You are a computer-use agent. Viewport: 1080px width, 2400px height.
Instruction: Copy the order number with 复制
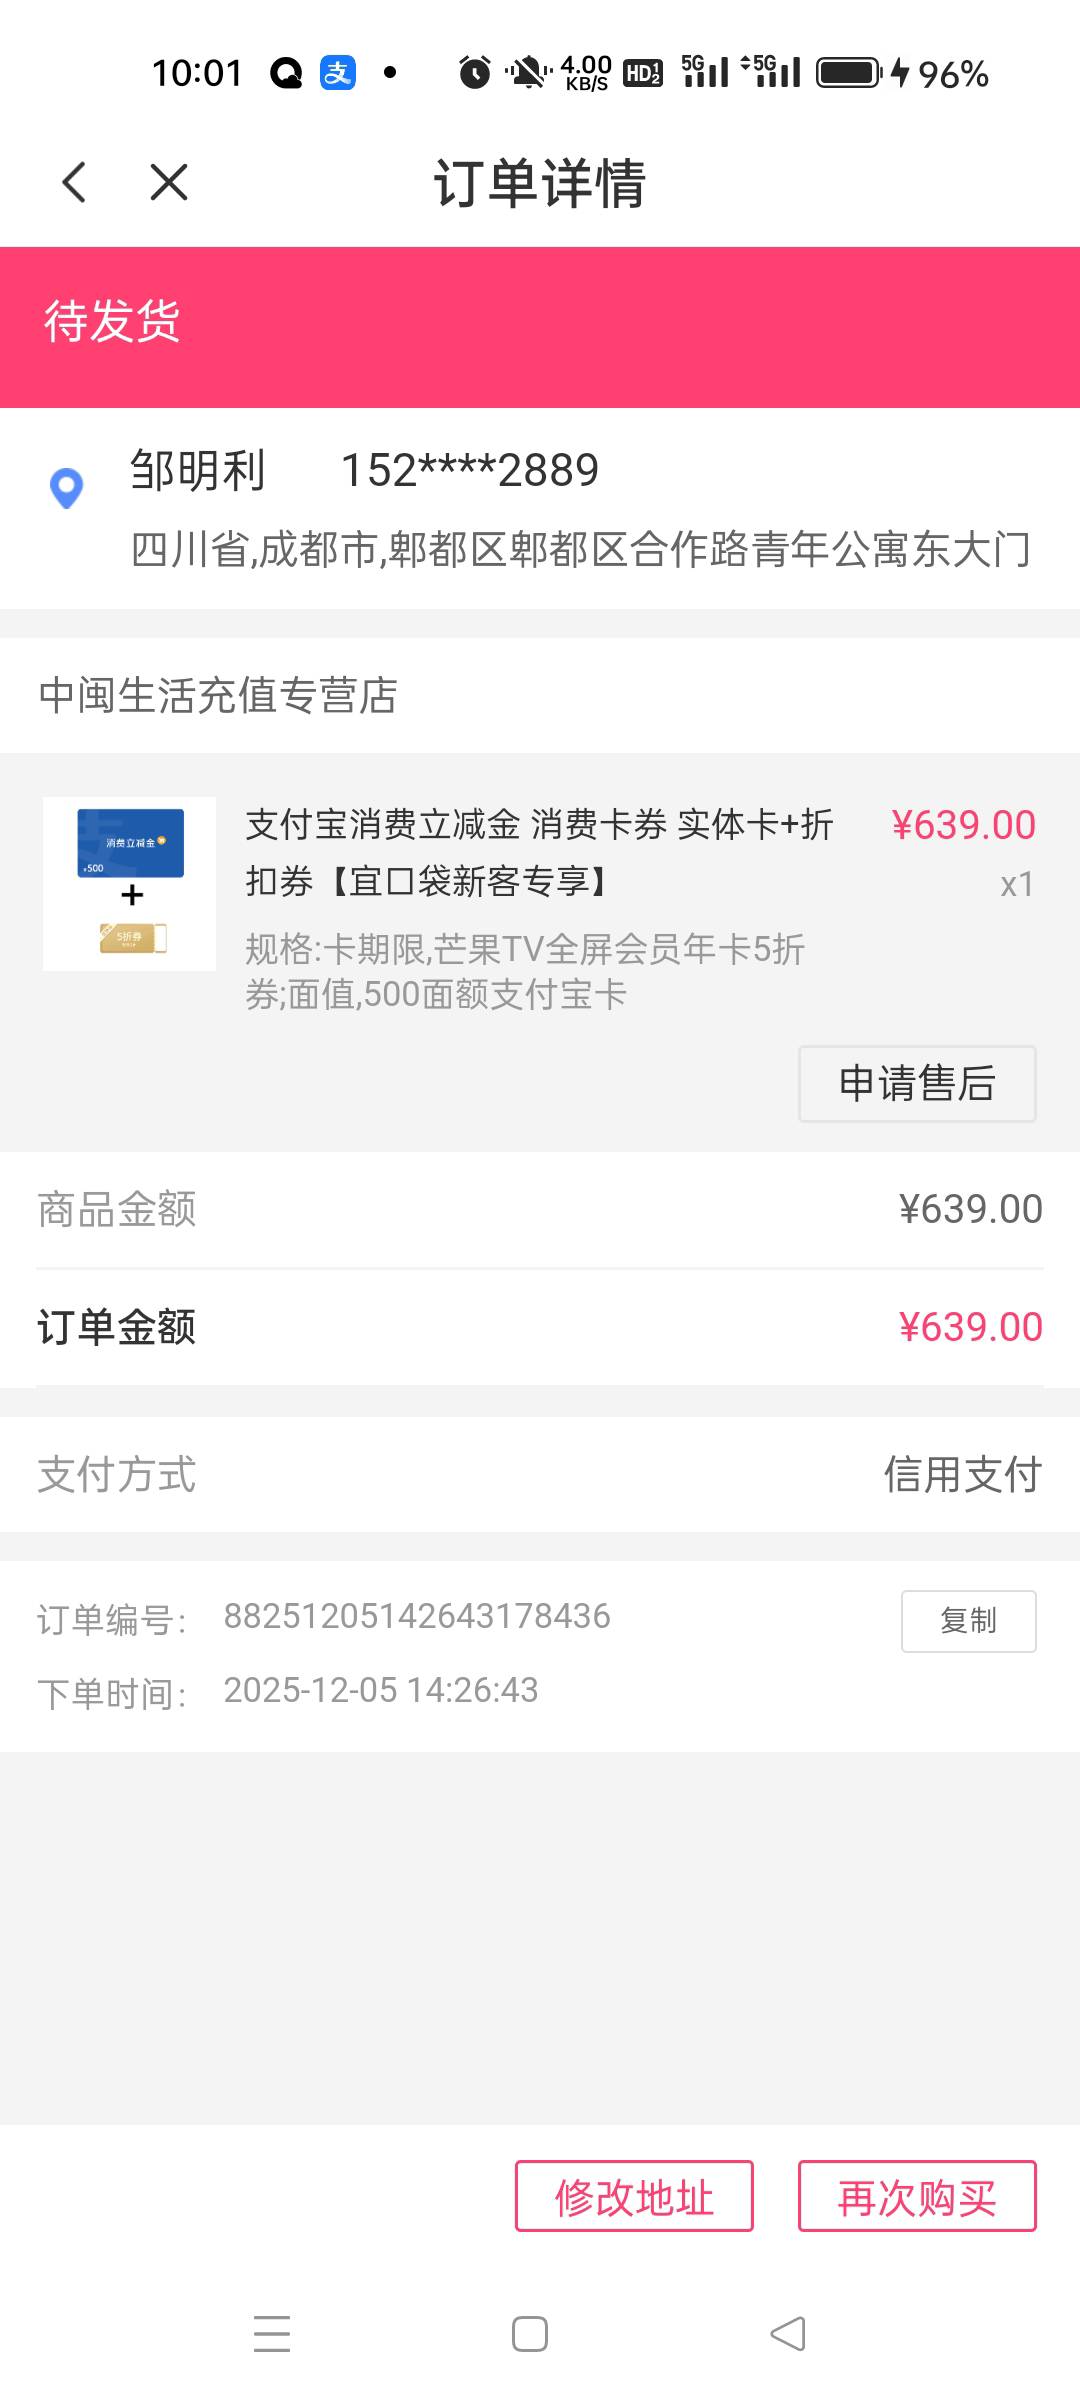968,1620
